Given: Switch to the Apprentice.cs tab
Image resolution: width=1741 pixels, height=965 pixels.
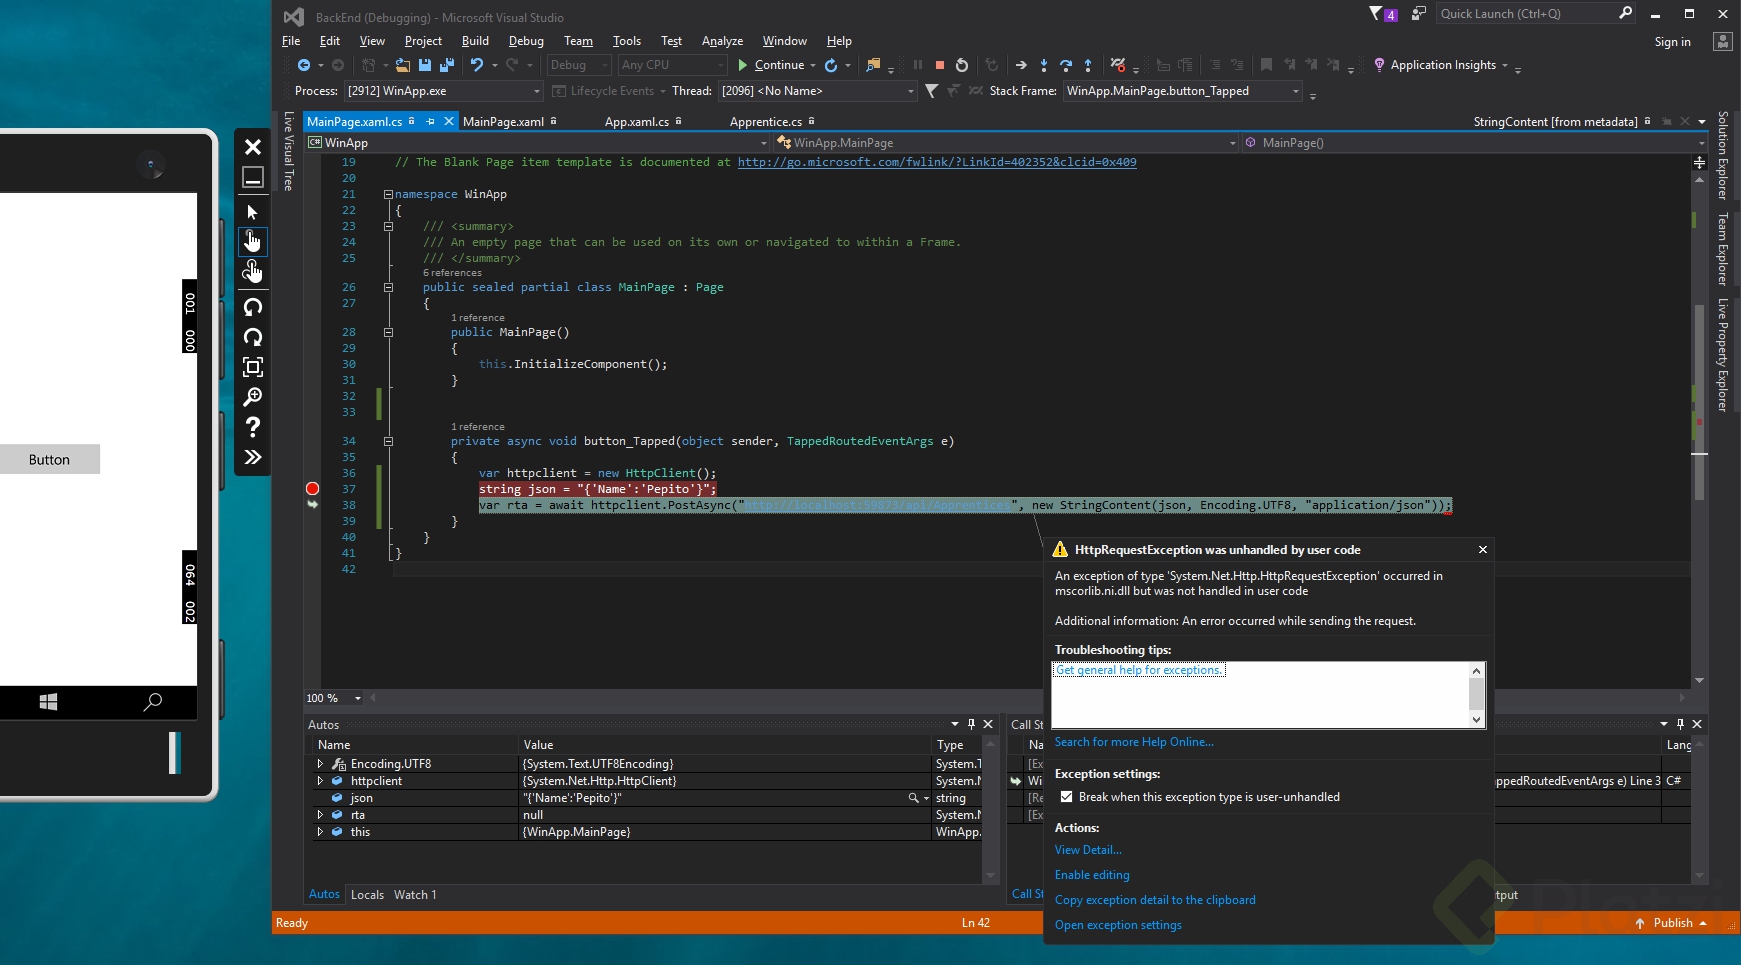Looking at the screenshot, I should tap(765, 122).
